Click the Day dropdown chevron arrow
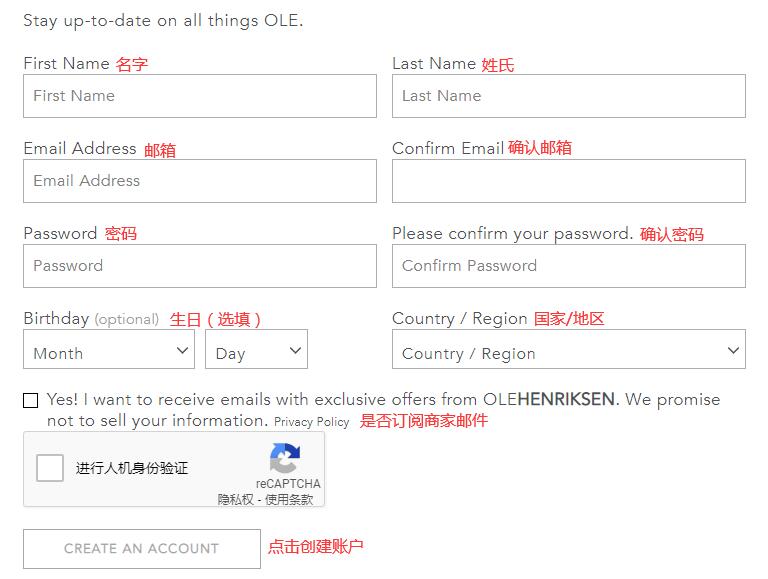 click(295, 350)
